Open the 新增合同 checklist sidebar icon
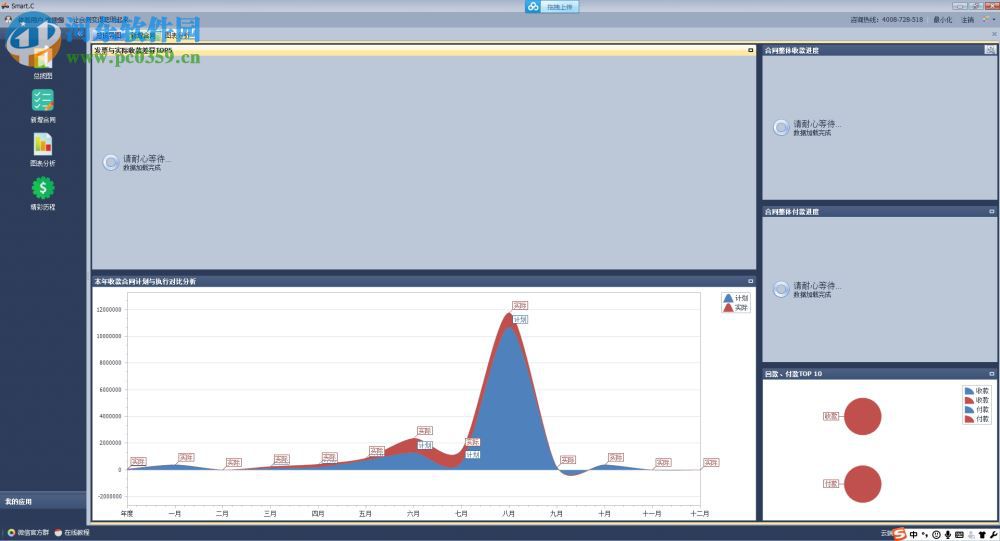 click(x=43, y=100)
